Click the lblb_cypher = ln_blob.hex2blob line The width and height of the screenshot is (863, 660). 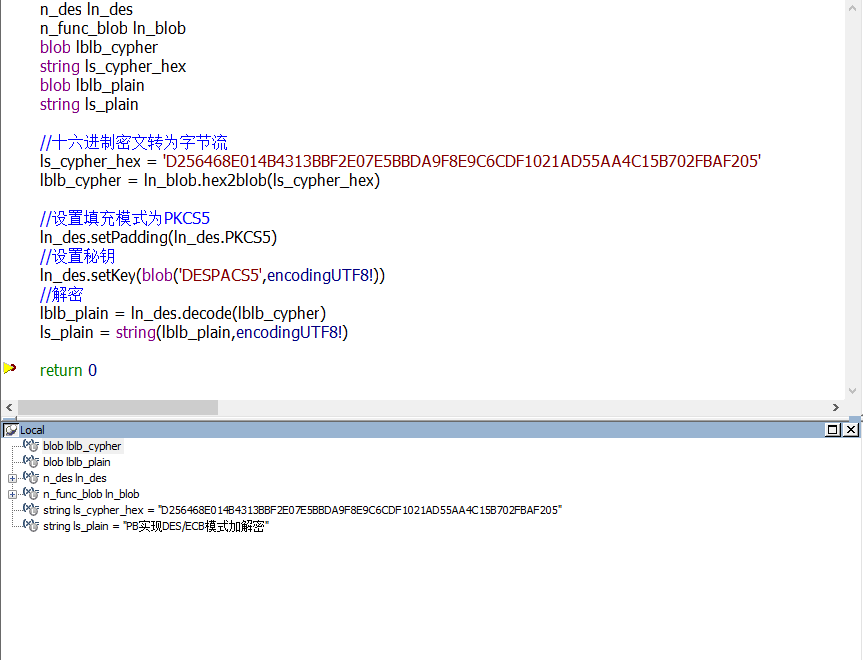(x=210, y=181)
